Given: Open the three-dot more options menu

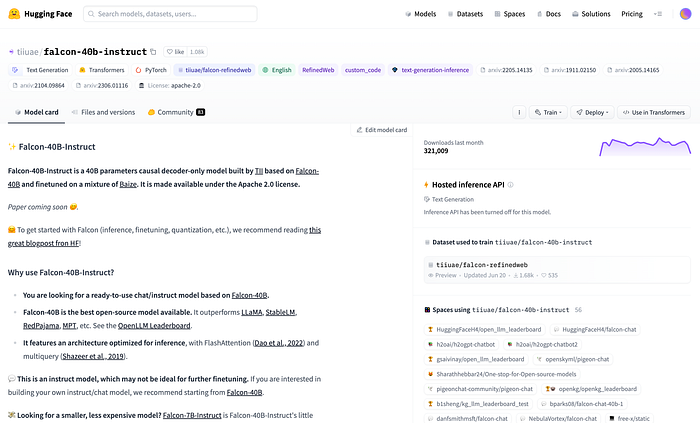Looking at the screenshot, I should [519, 112].
